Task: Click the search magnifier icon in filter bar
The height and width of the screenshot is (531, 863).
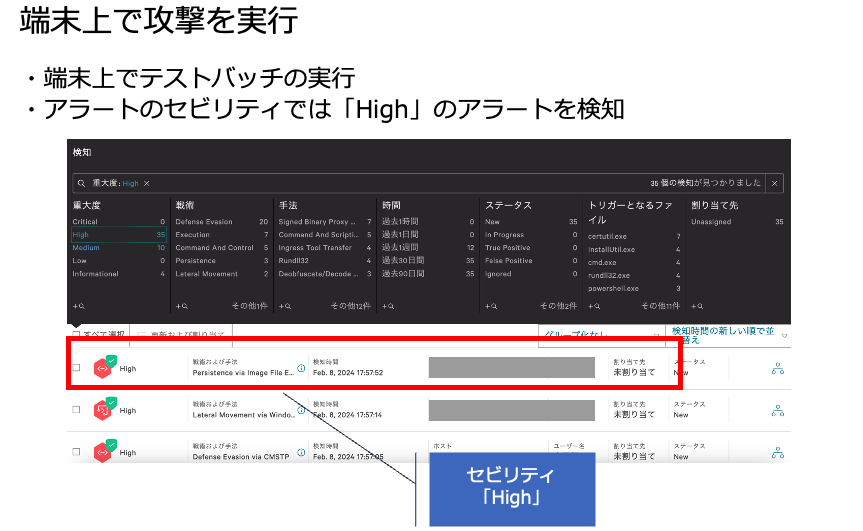Action: (x=81, y=183)
